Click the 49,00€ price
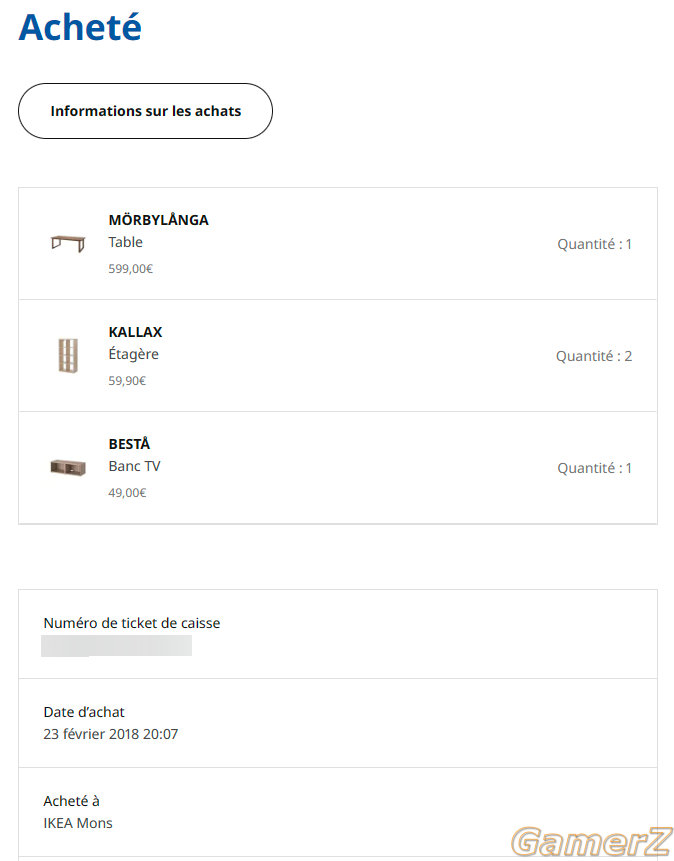 [127, 493]
